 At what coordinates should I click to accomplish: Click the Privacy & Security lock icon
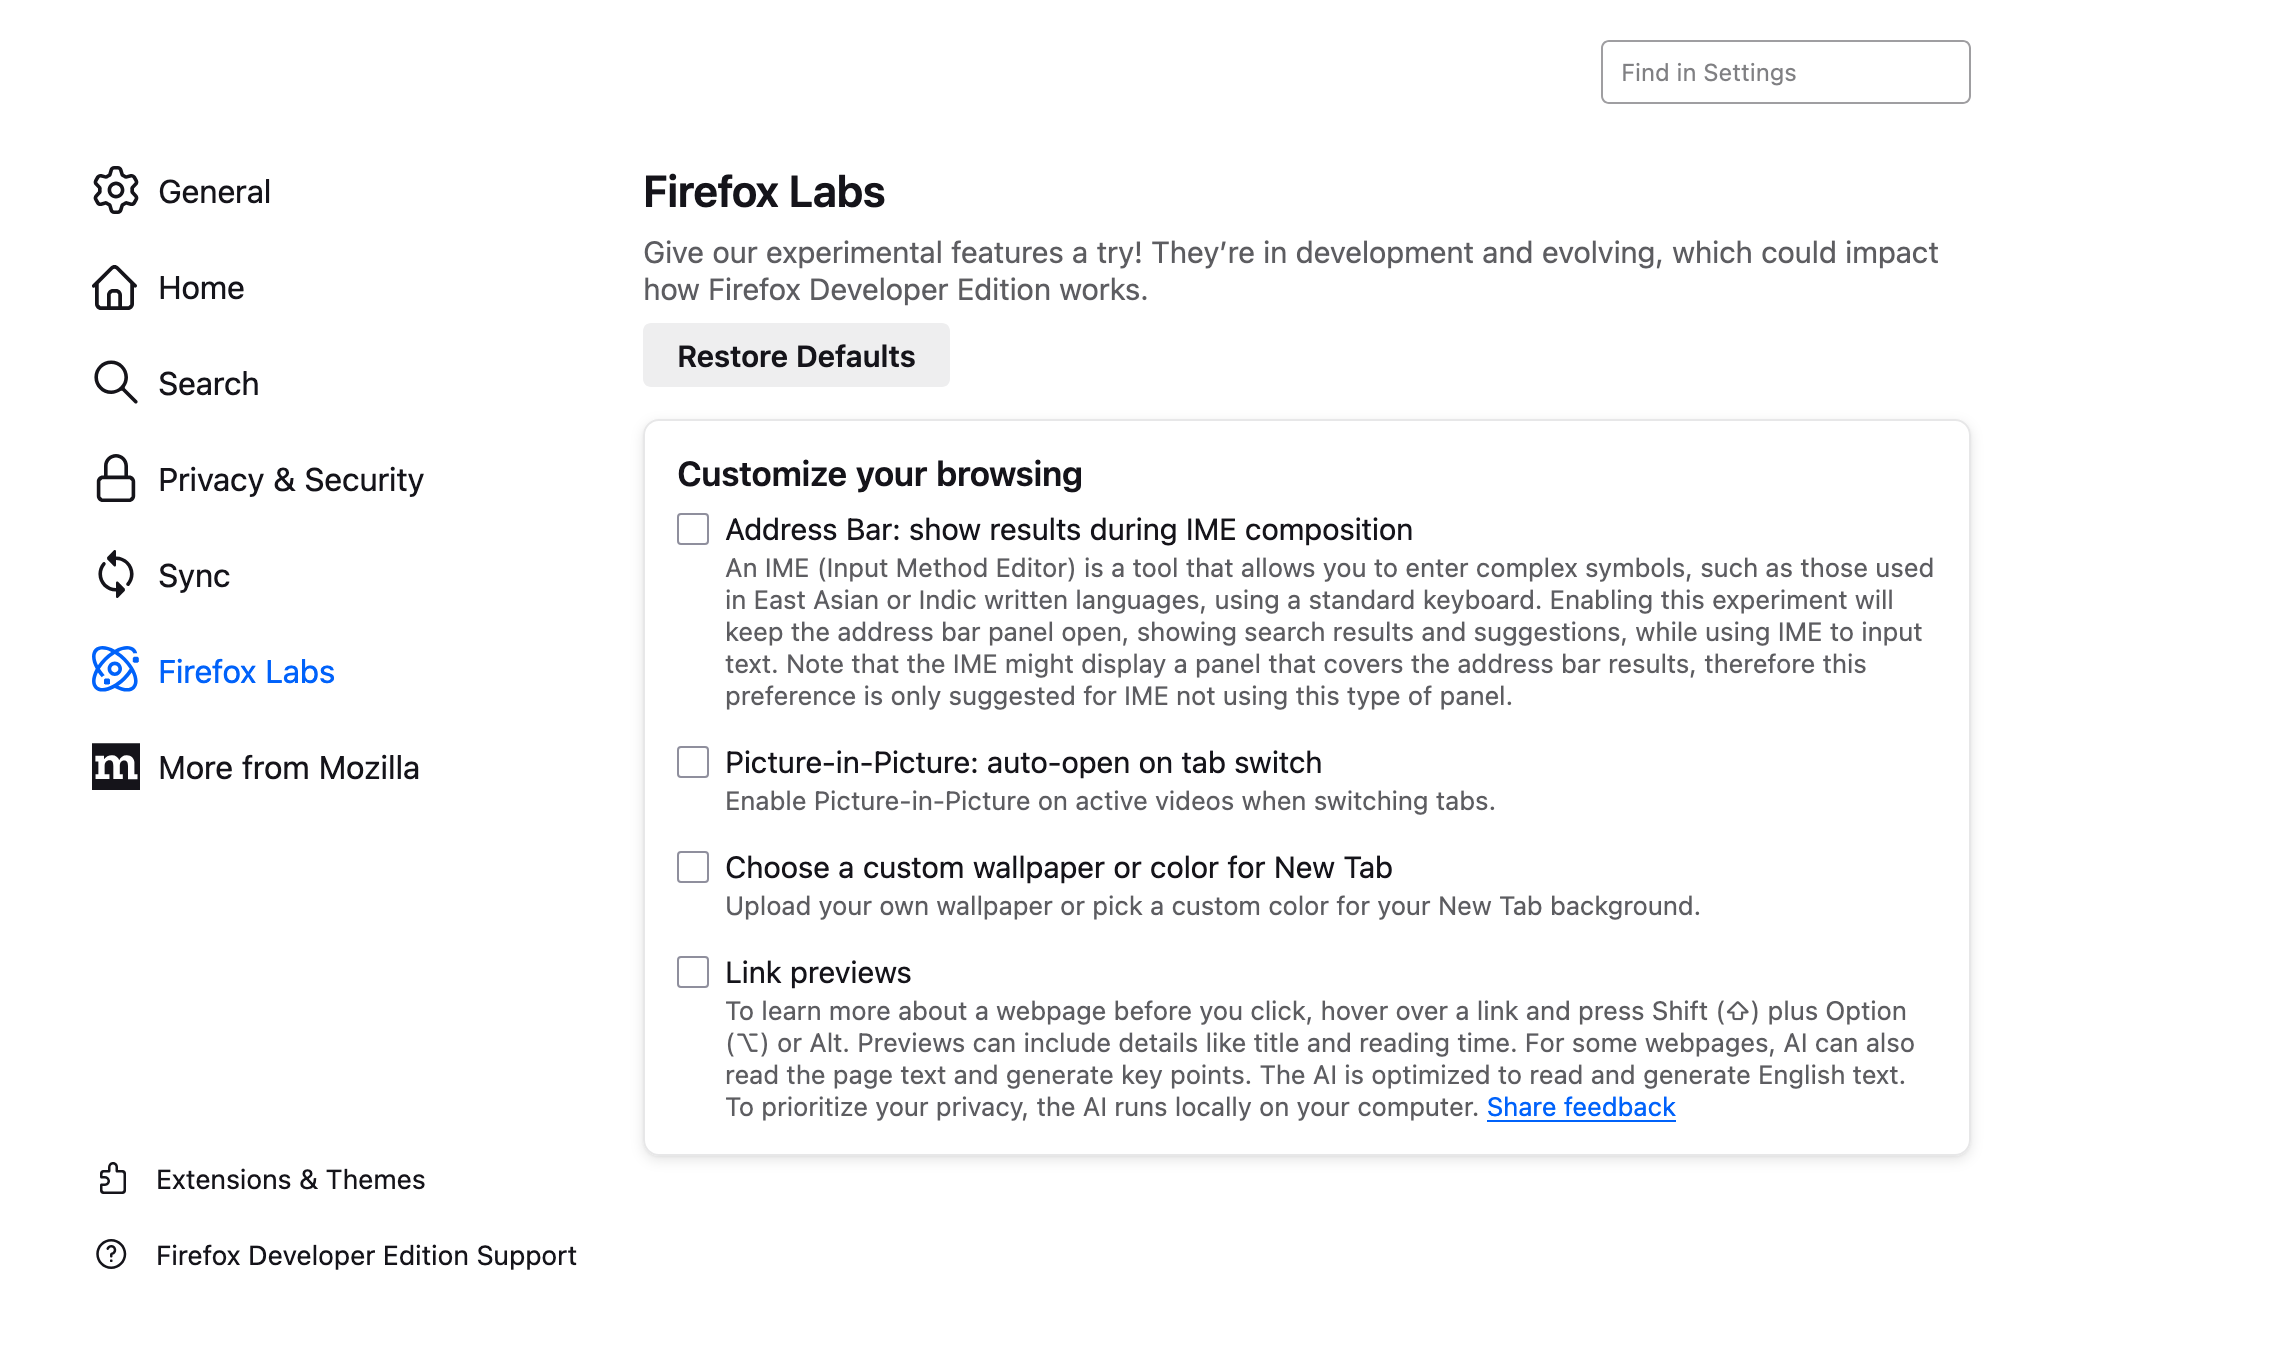pyautogui.click(x=116, y=478)
